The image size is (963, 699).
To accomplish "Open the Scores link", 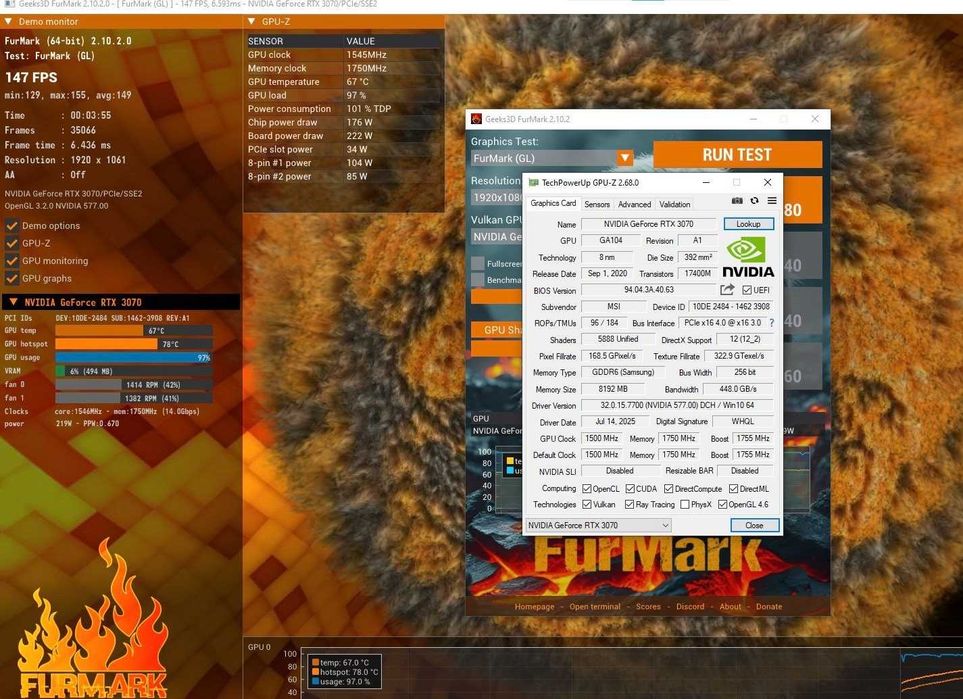I will coord(648,606).
